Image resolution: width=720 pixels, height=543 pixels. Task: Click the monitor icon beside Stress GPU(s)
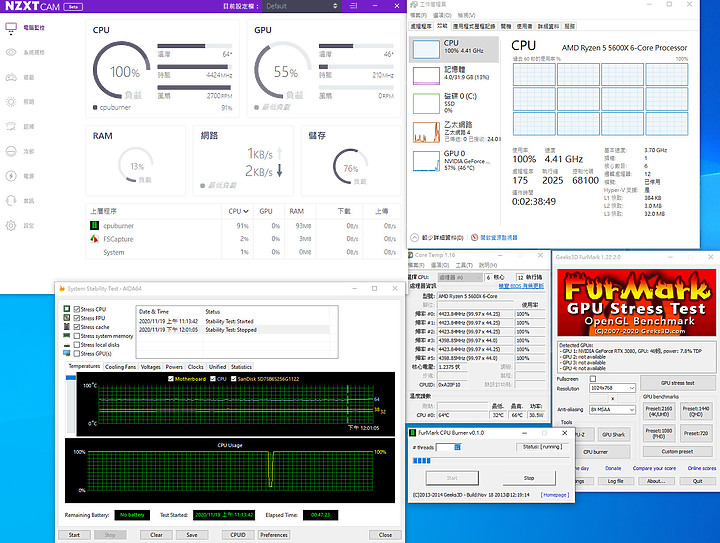pyautogui.click(x=67, y=353)
